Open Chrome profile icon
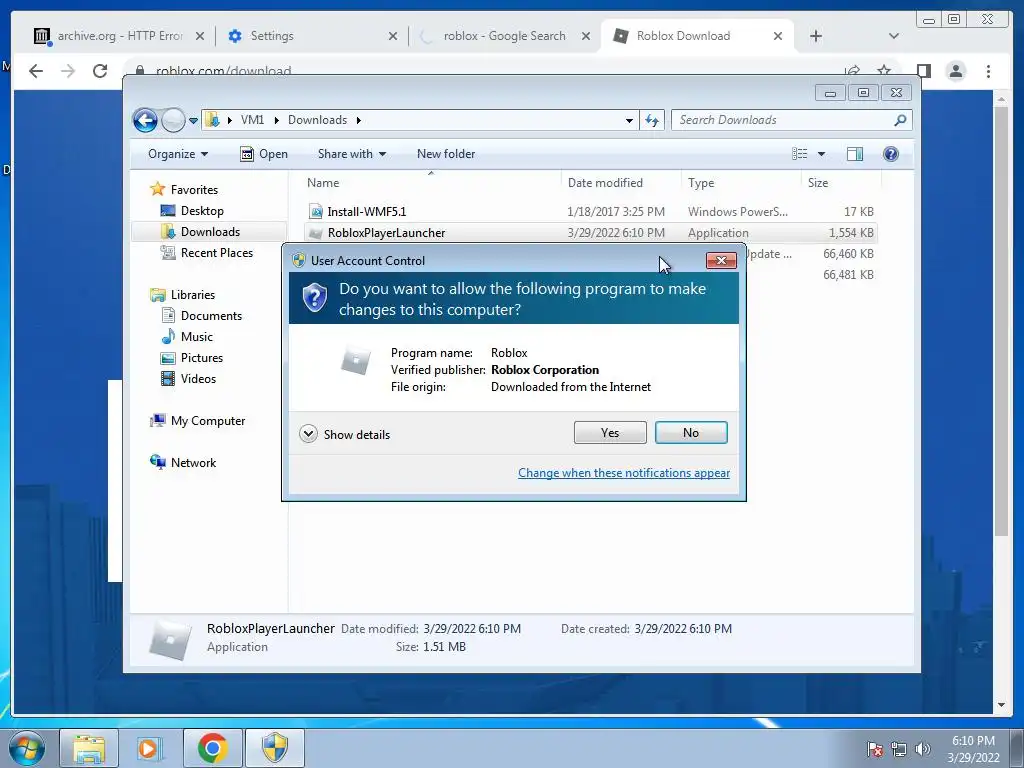The image size is (1024, 768). click(x=955, y=71)
